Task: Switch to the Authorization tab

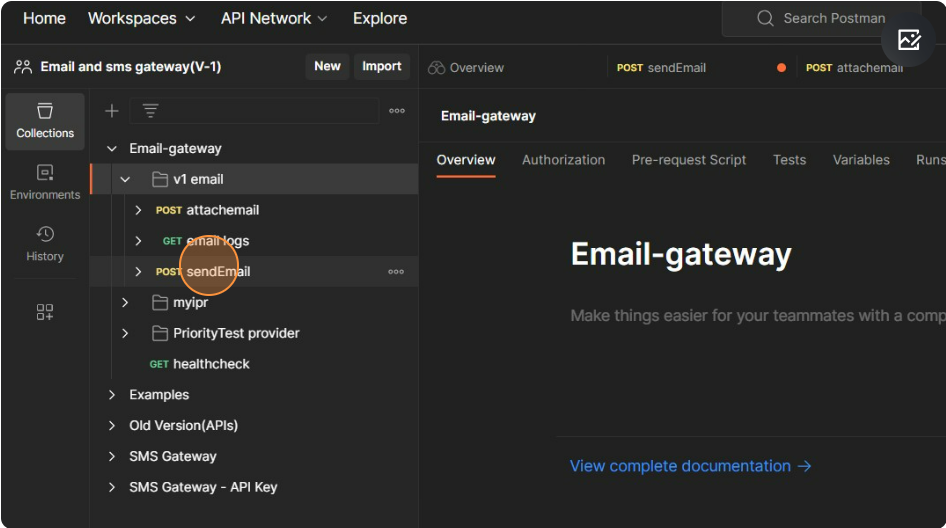Action: (563, 160)
